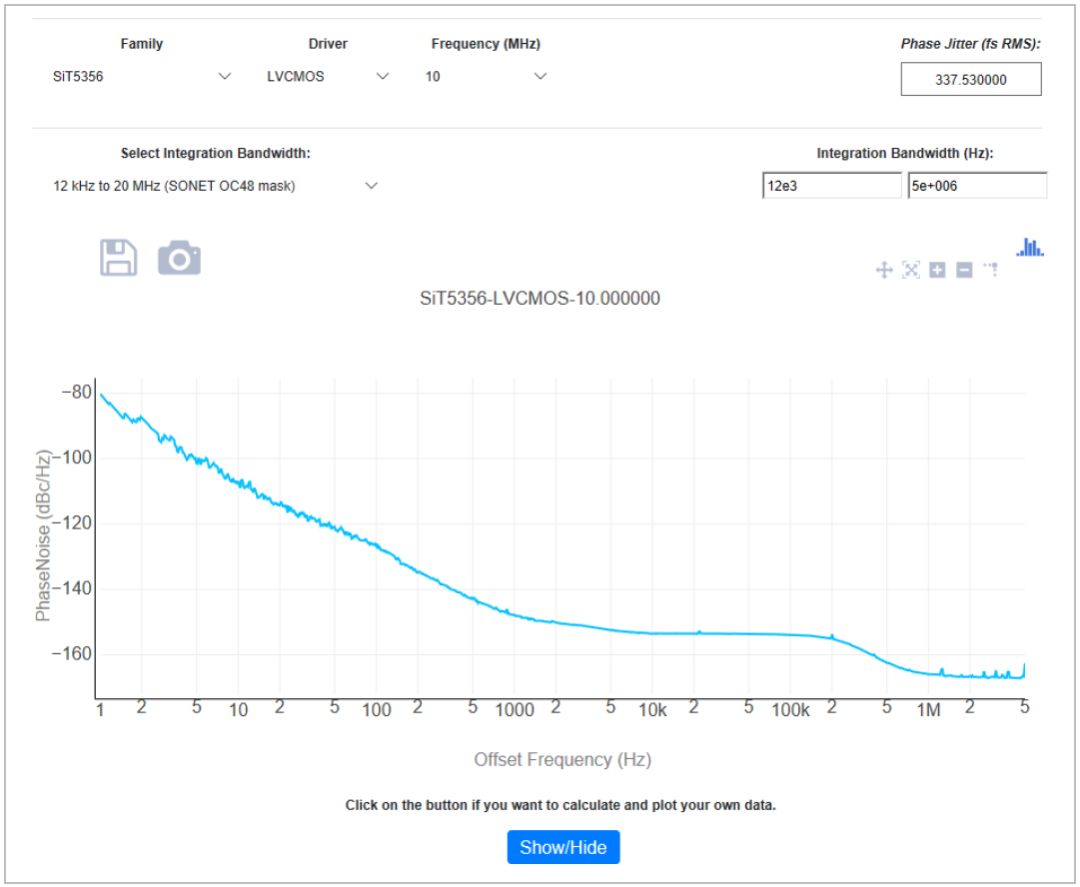
Task: Click the Family column label
Action: [x=141, y=44]
